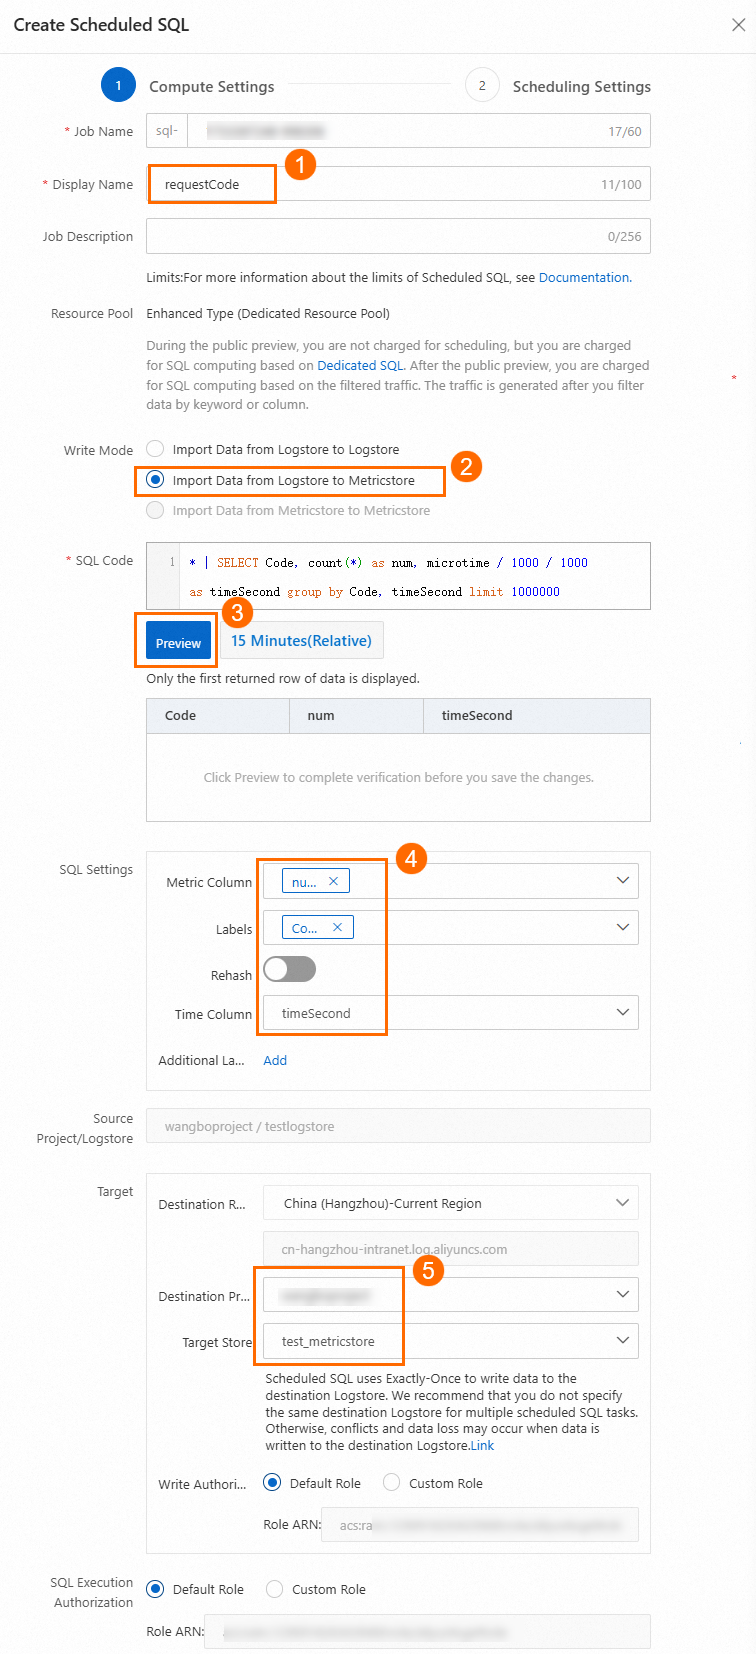Choose Default Role for Write Authorization
This screenshot has height=1654, width=756.
pyautogui.click(x=272, y=1483)
